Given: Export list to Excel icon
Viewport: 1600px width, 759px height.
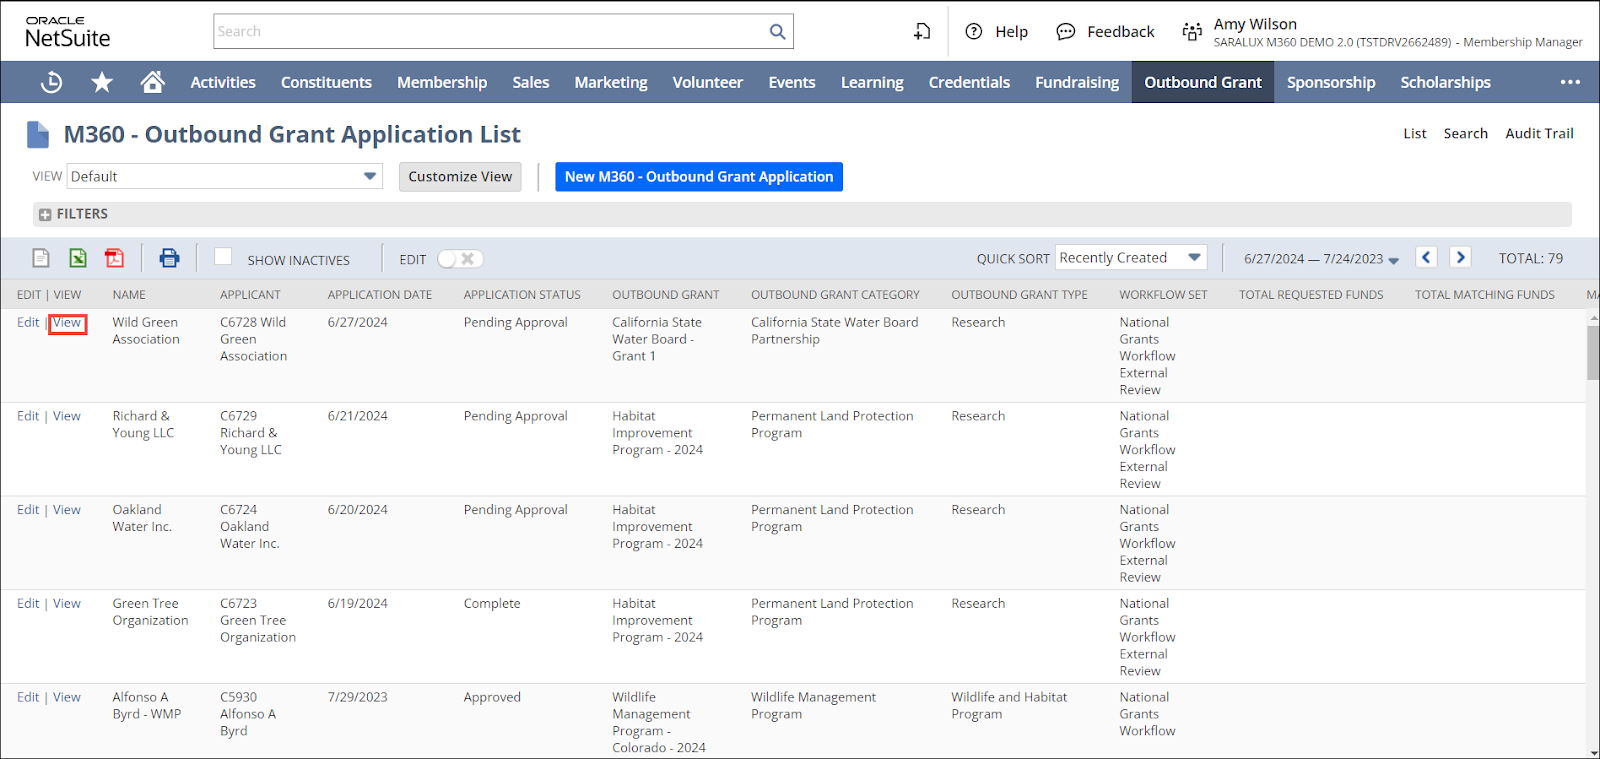Looking at the screenshot, I should coord(78,258).
